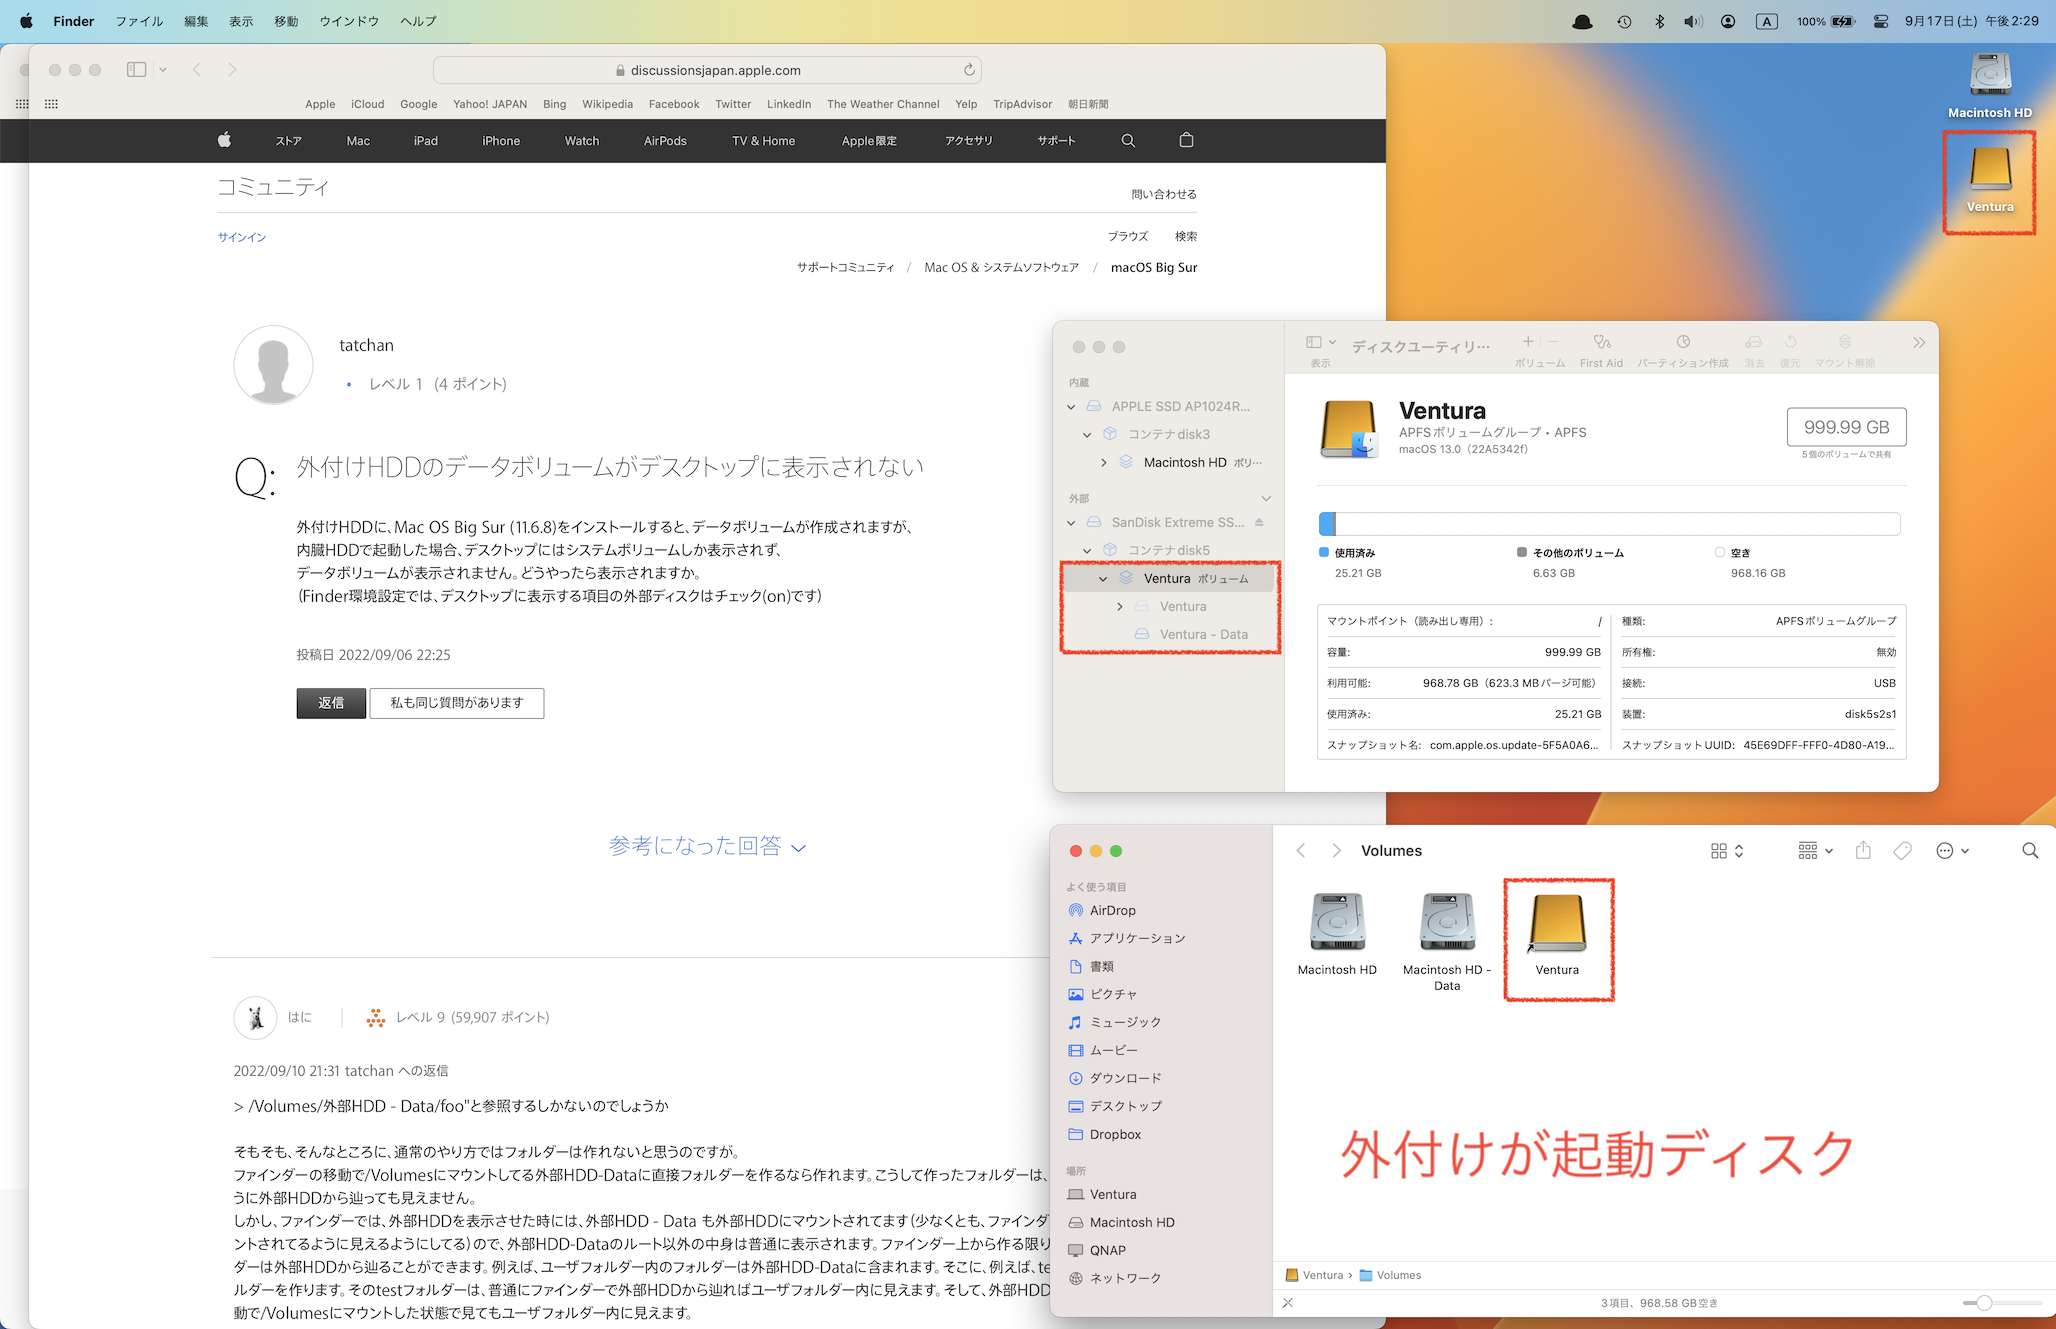Open the ファイル menu
2056x1329 pixels.
point(139,21)
